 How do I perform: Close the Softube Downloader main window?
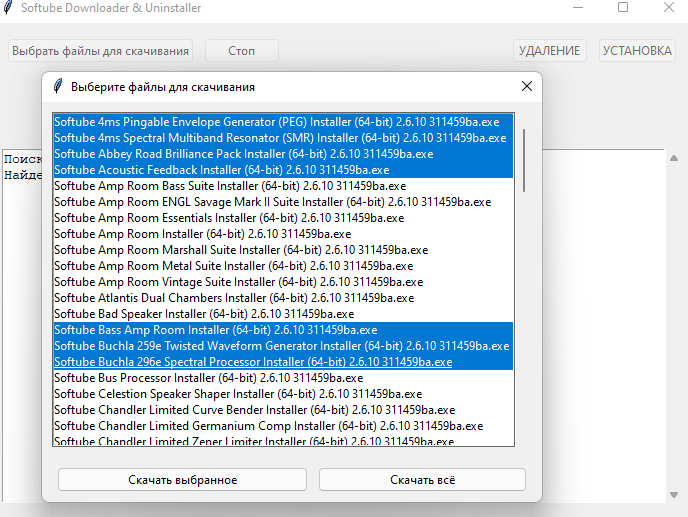point(669,7)
